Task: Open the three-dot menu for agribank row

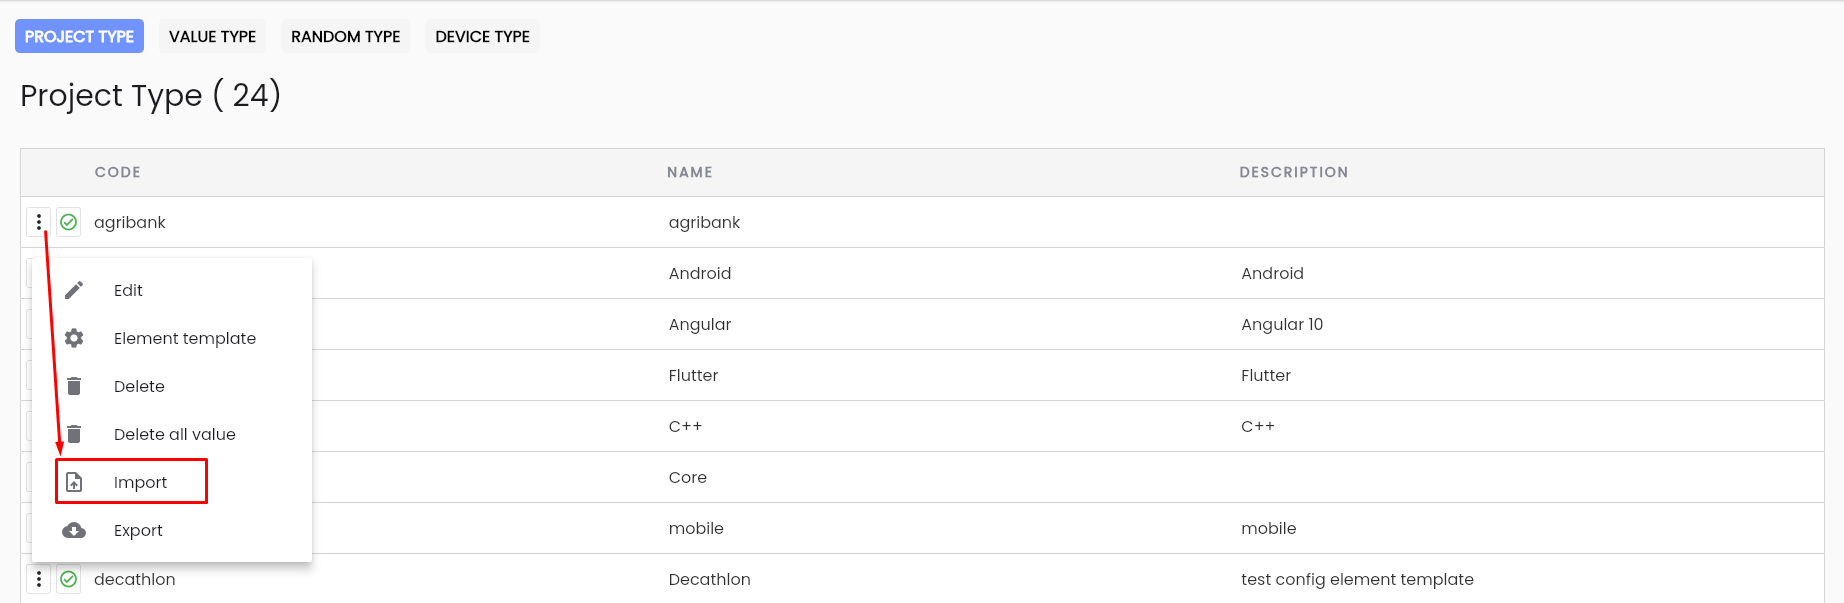Action: point(39,222)
